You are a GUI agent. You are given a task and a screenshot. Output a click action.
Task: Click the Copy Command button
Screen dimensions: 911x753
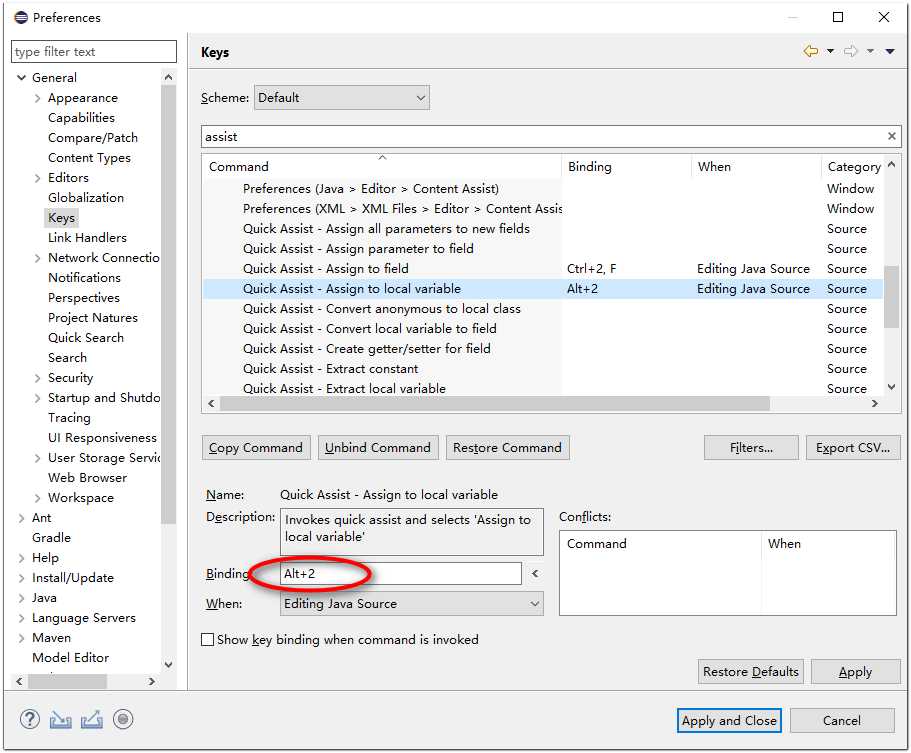click(256, 448)
